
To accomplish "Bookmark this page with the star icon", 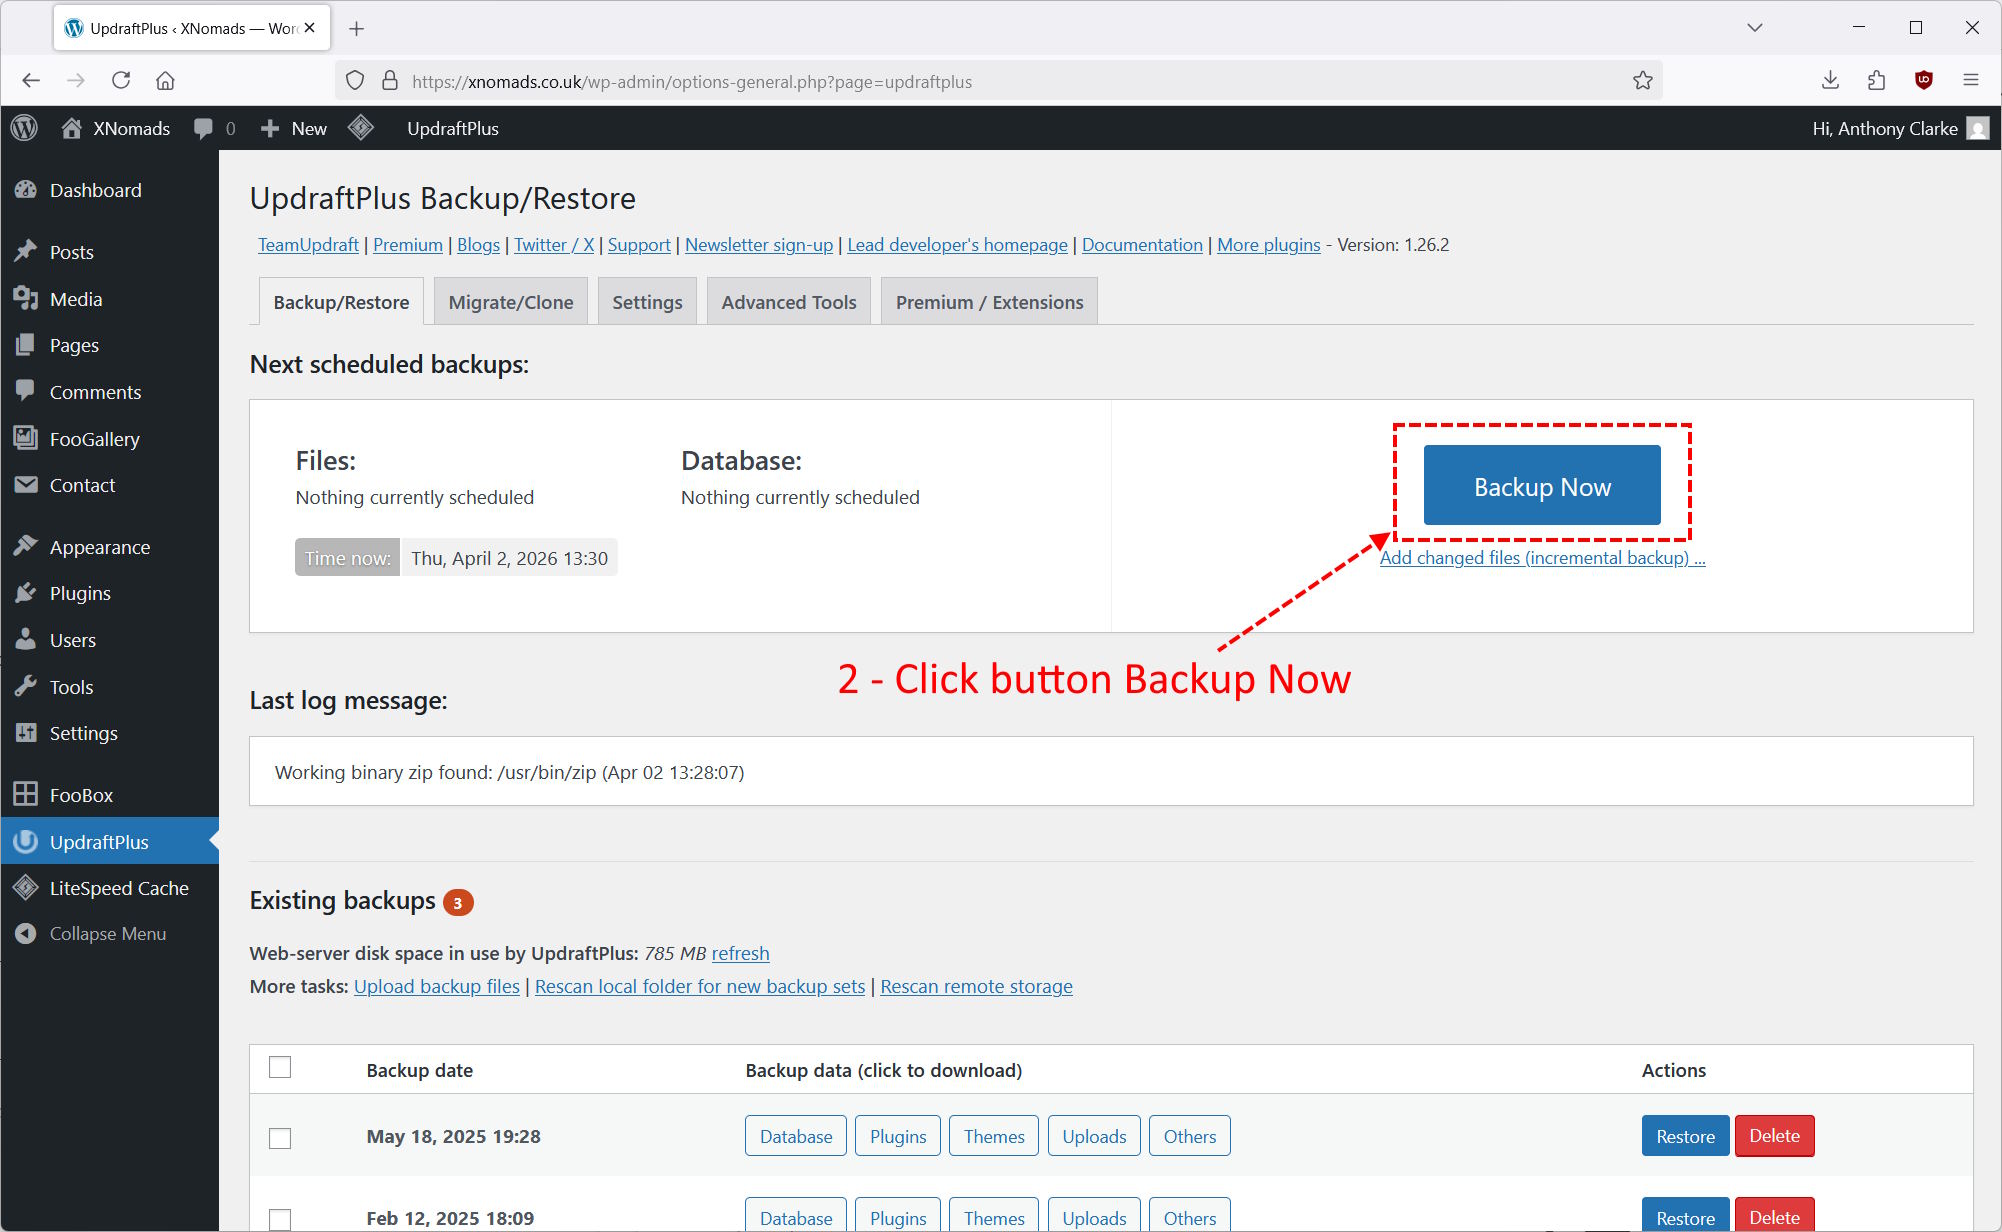I will point(1642,81).
